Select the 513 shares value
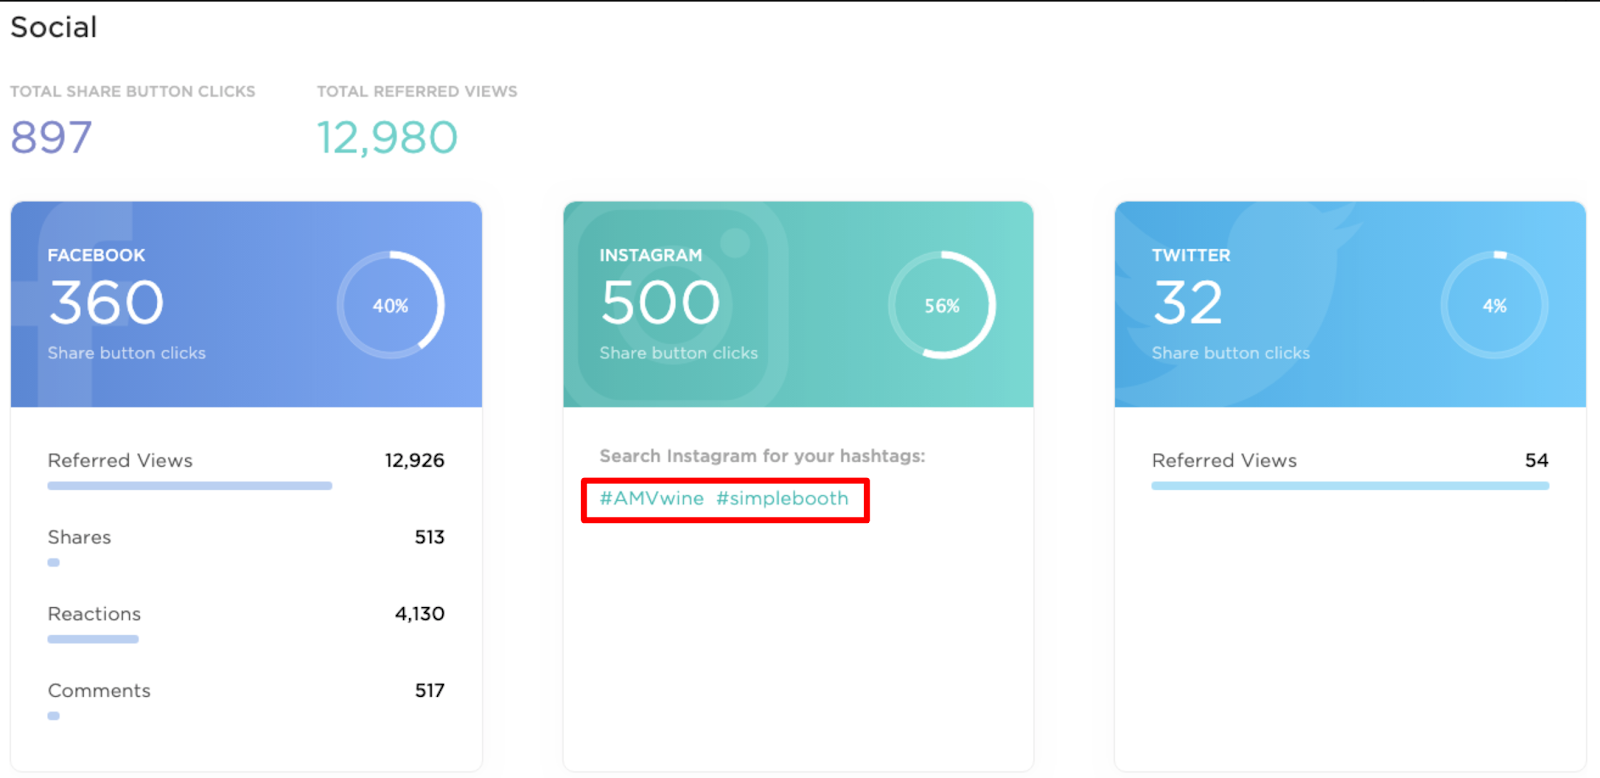The image size is (1600, 778). pyautogui.click(x=430, y=537)
